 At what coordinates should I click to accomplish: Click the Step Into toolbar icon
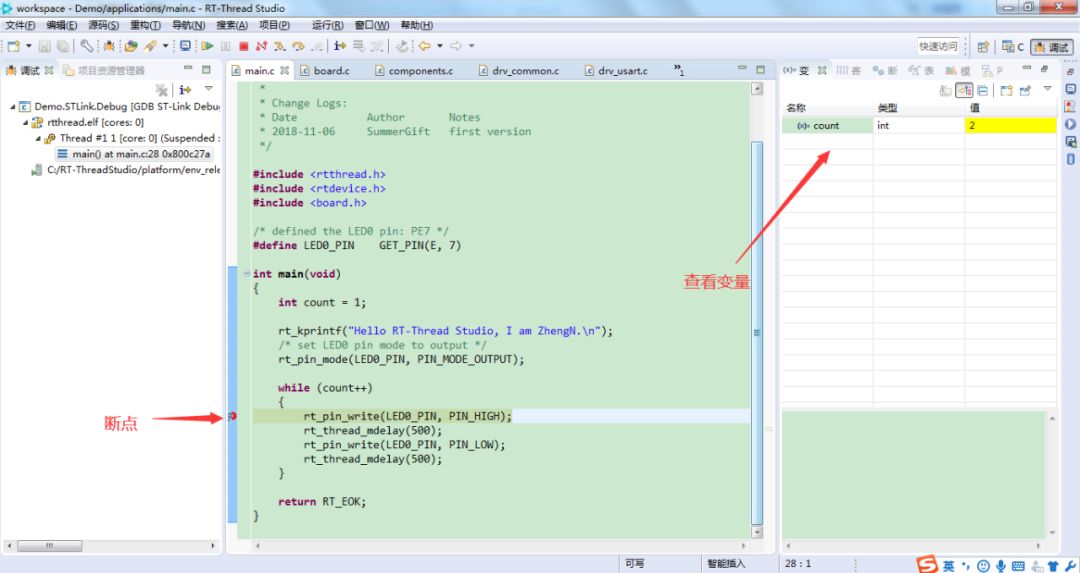click(279, 46)
